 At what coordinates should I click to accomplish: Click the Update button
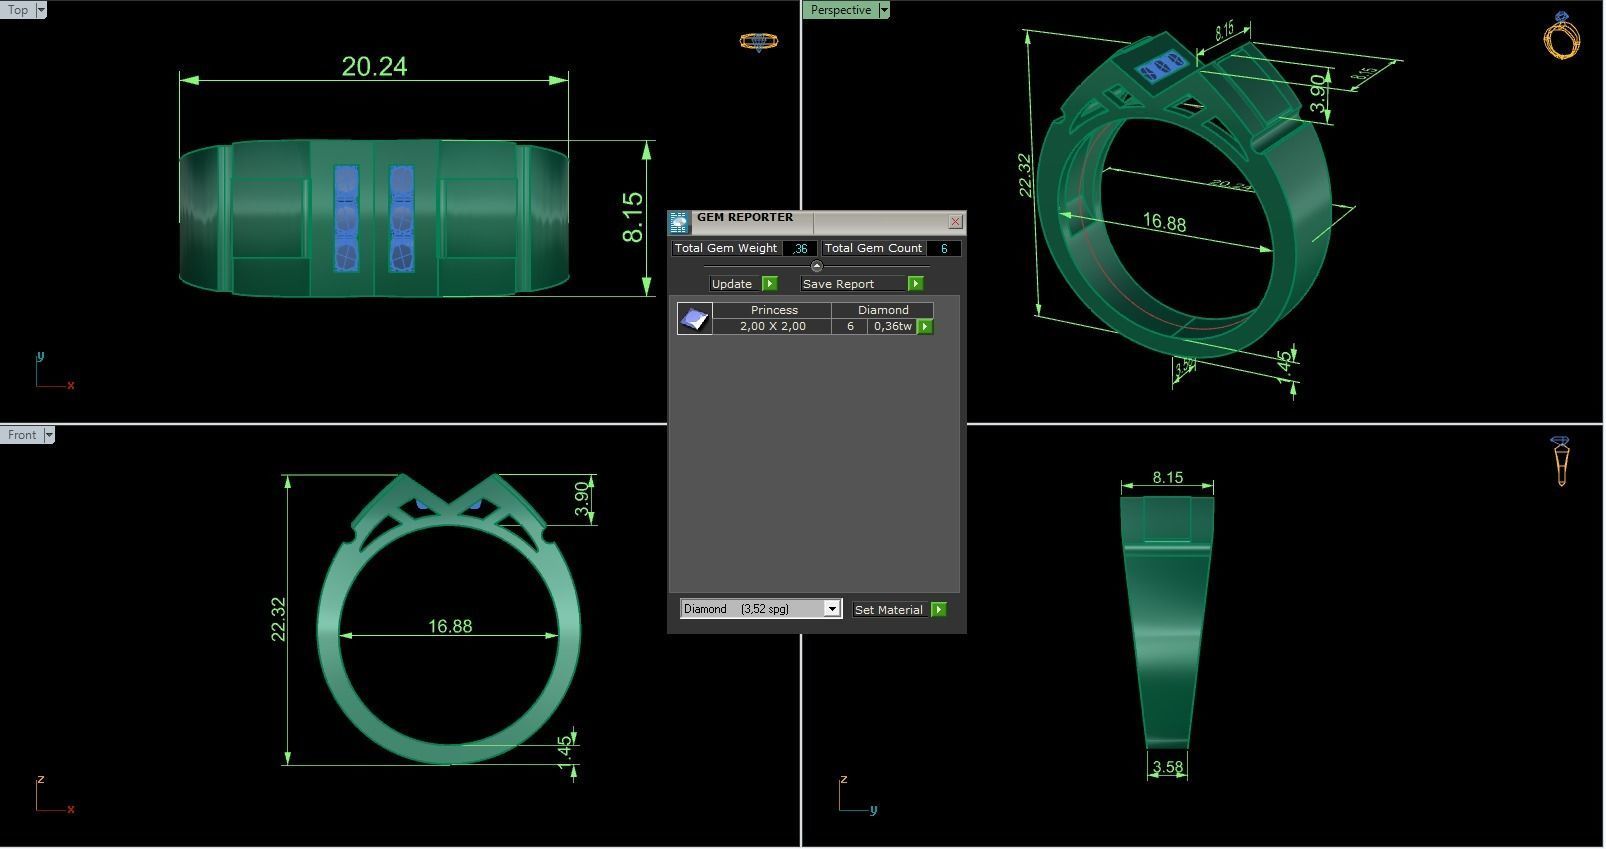coord(732,284)
